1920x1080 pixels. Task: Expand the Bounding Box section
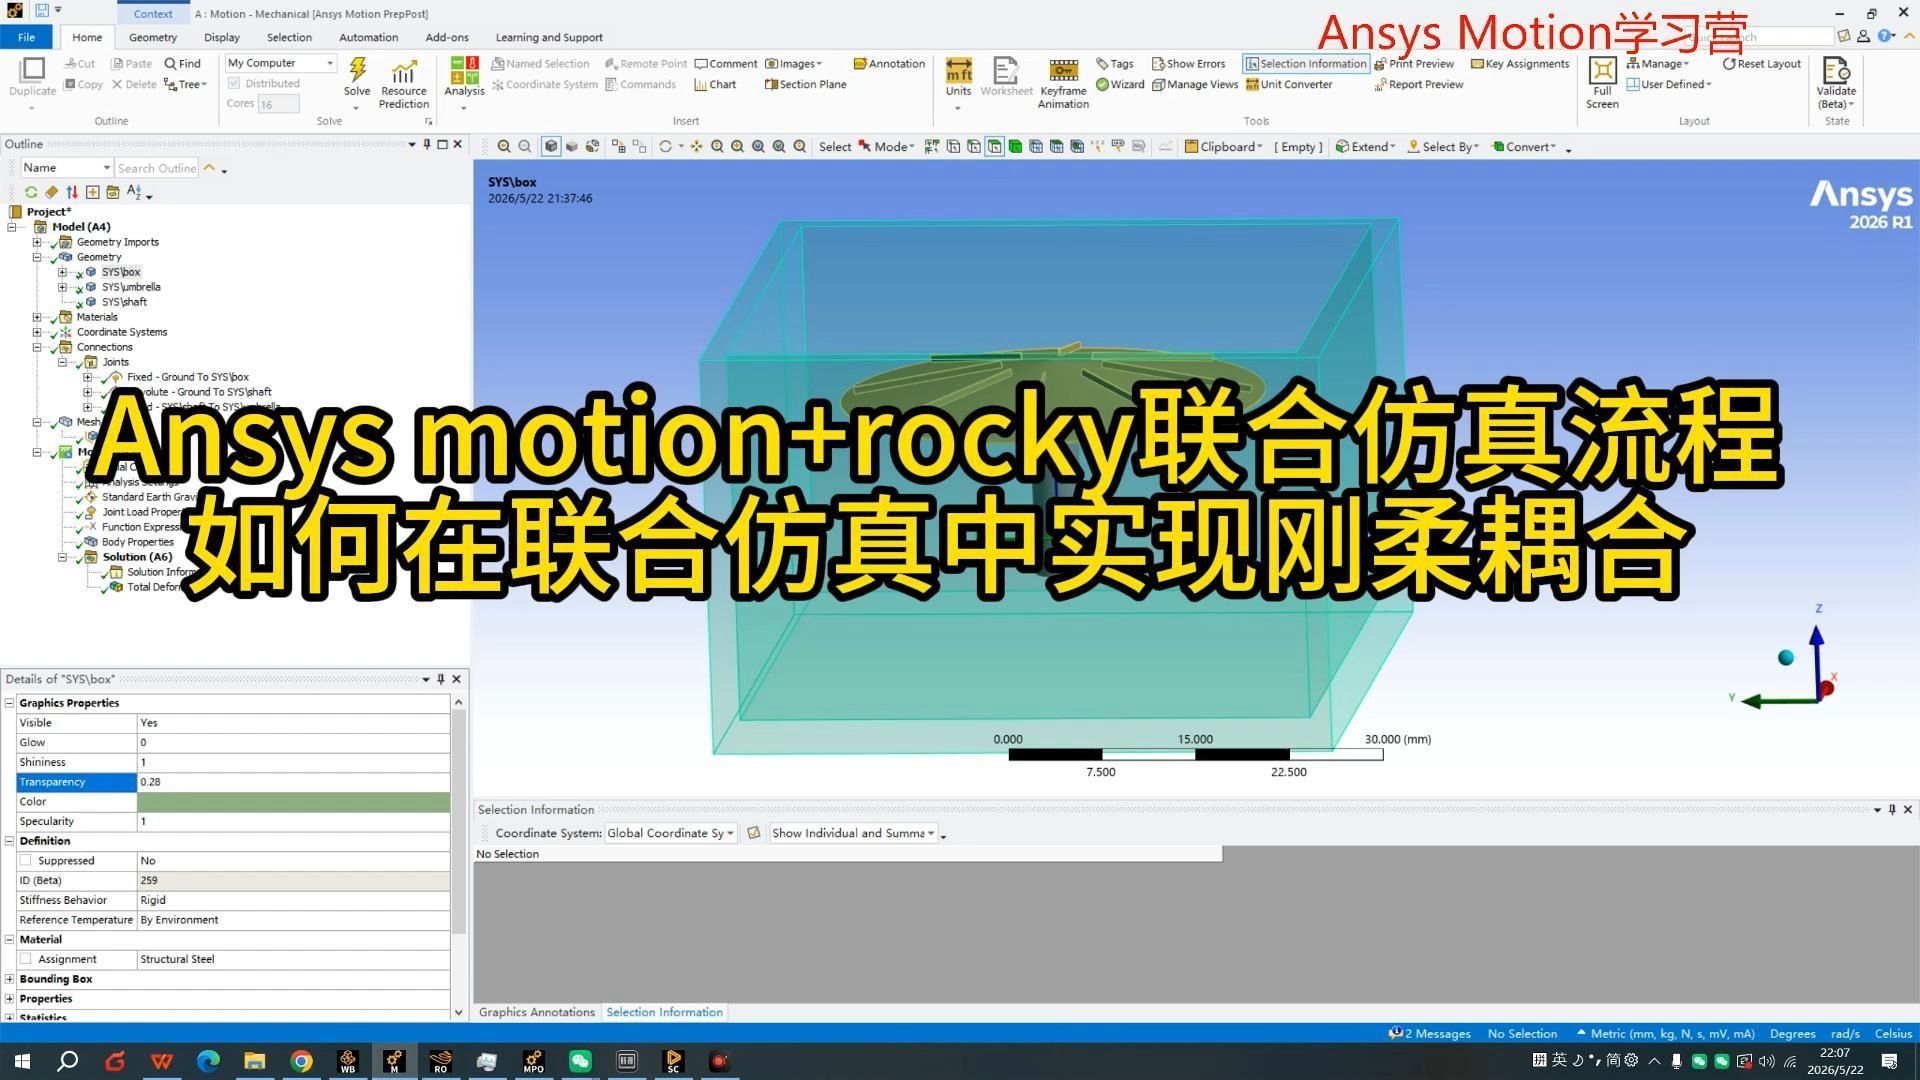(10, 979)
